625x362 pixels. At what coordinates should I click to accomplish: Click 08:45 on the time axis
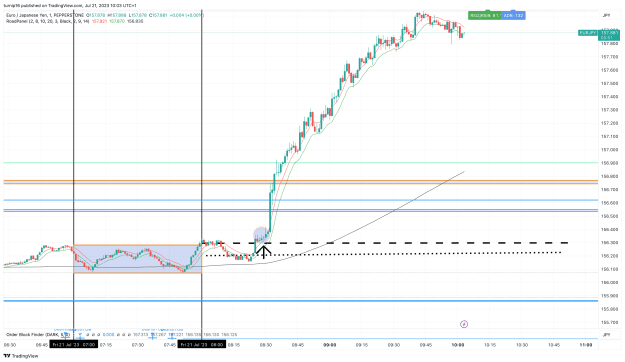pyautogui.click(x=298, y=345)
